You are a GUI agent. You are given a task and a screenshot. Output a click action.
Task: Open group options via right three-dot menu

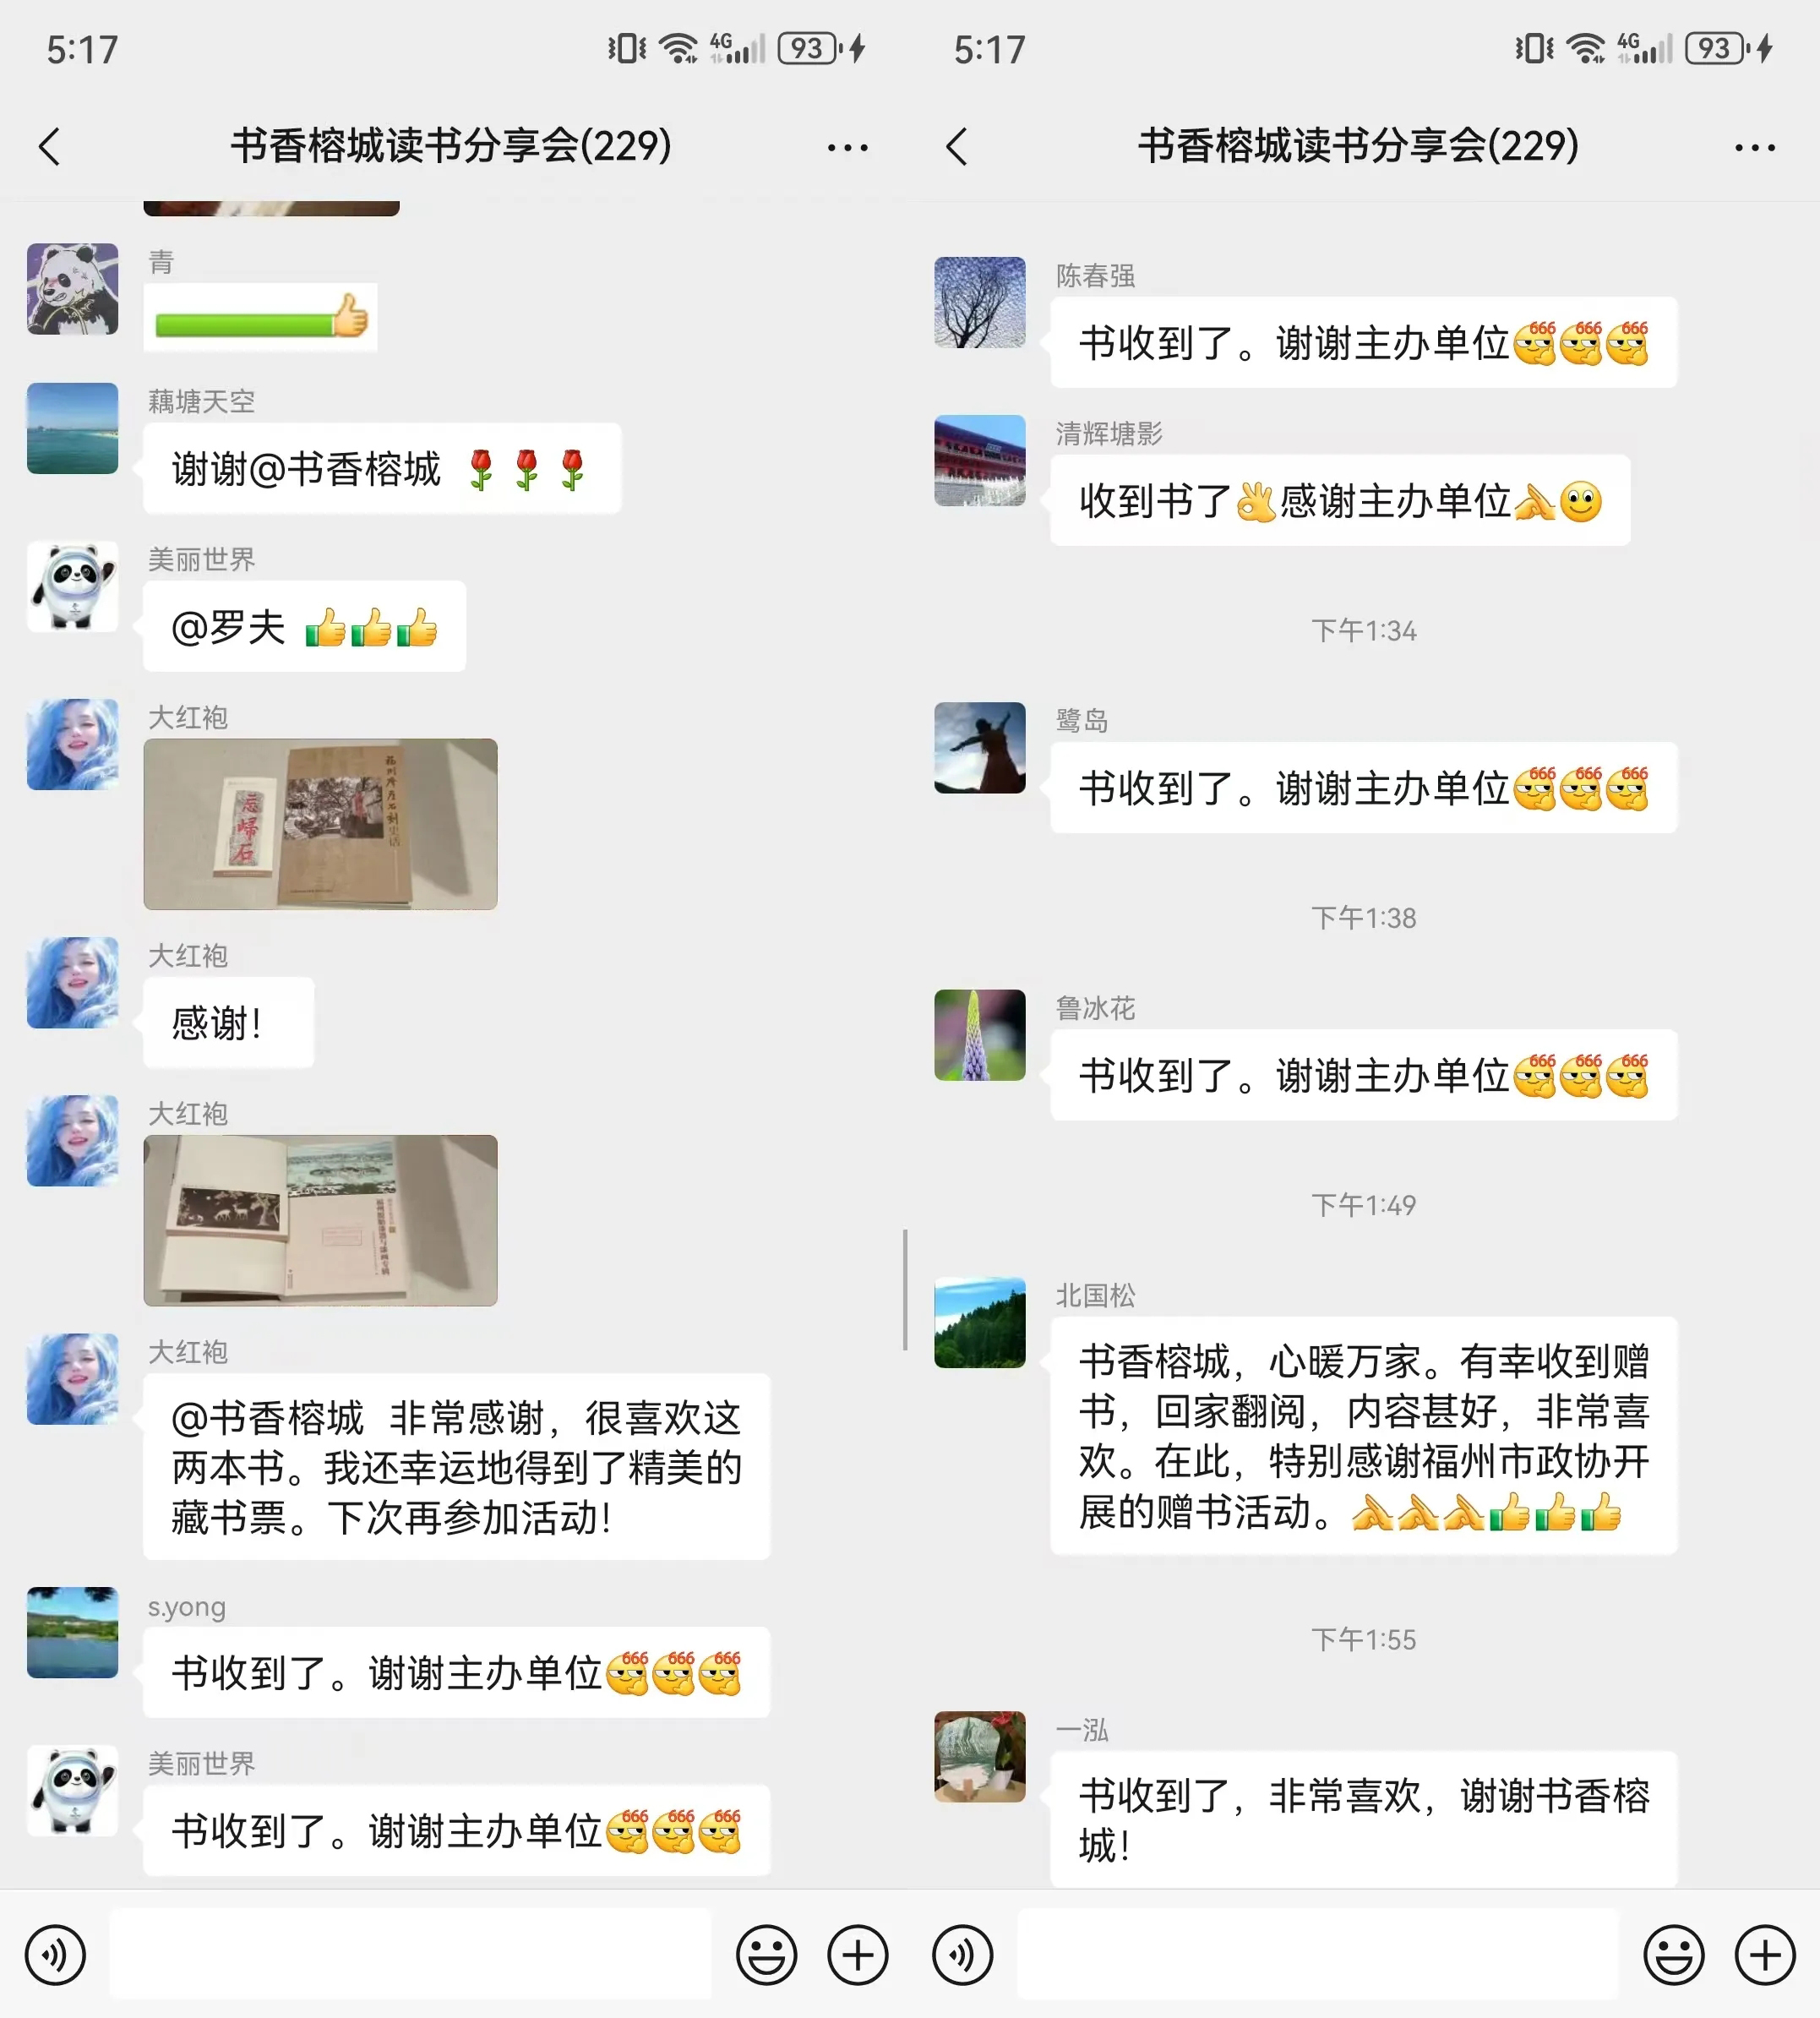(1755, 148)
